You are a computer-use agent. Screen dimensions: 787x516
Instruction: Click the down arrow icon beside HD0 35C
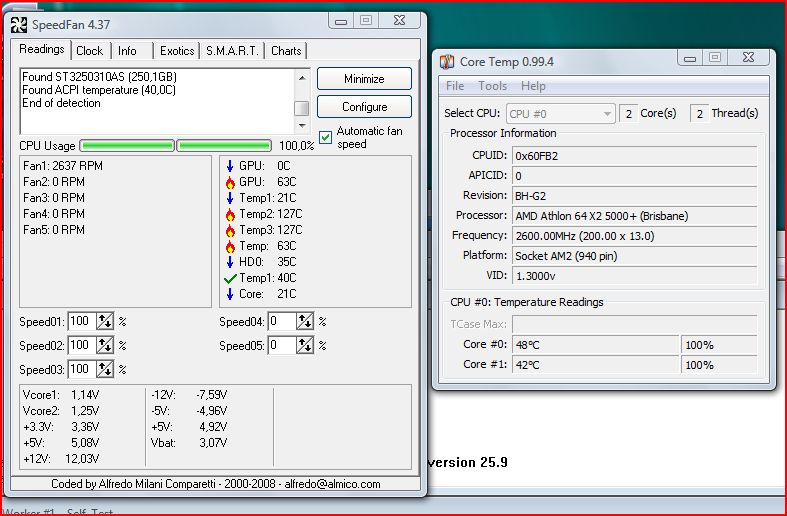click(x=230, y=262)
